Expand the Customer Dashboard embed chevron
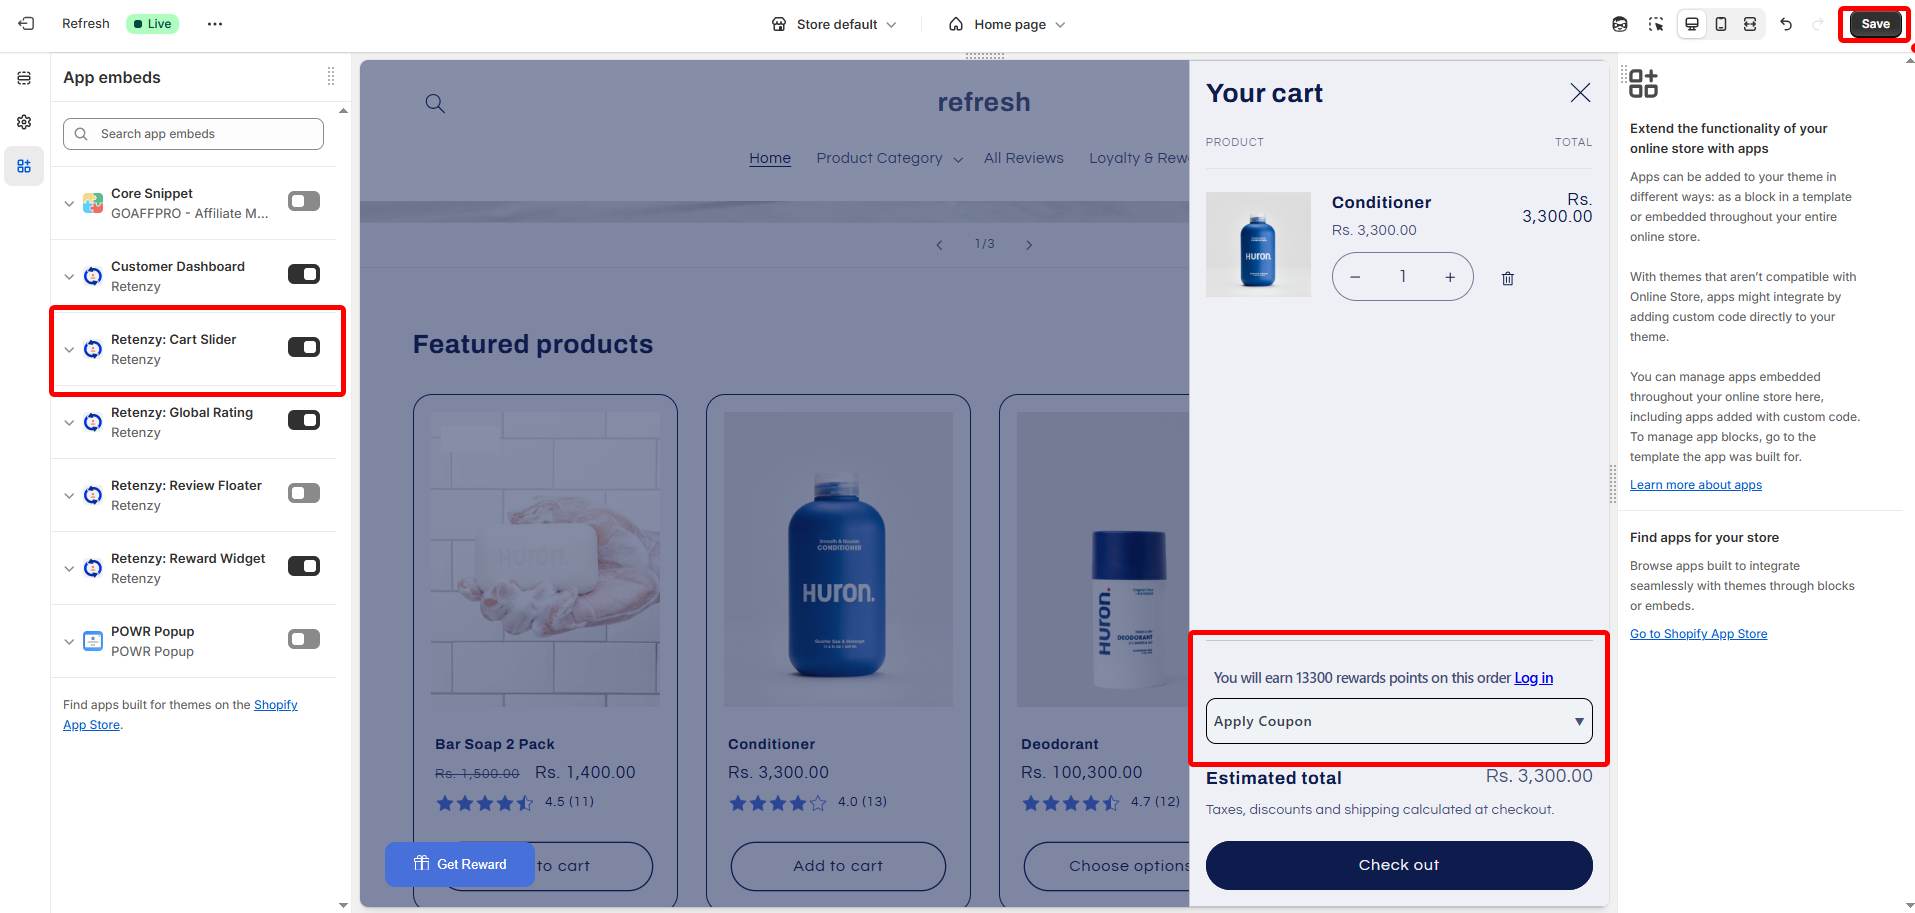The width and height of the screenshot is (1915, 913). [x=69, y=276]
